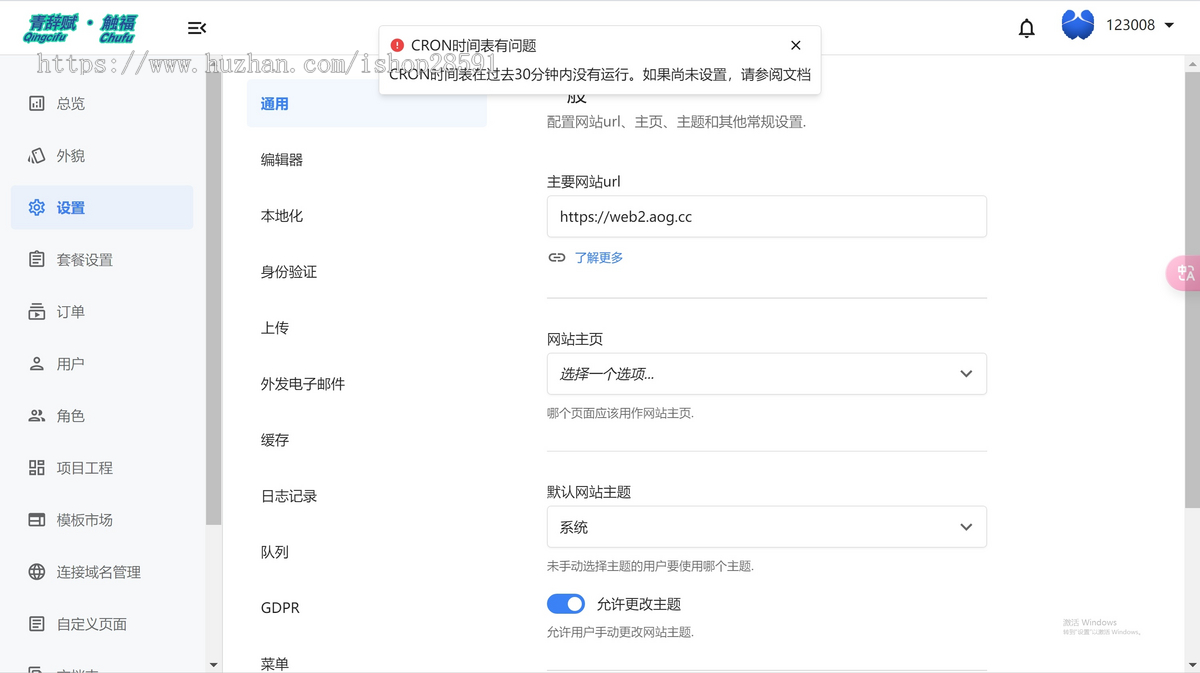Click the 自定义页面 document icon
The image size is (1200, 673).
[x=37, y=623]
